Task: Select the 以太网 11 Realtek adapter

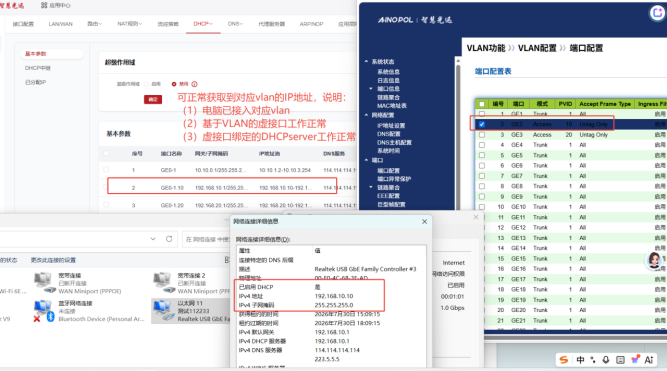Action: 191,311
